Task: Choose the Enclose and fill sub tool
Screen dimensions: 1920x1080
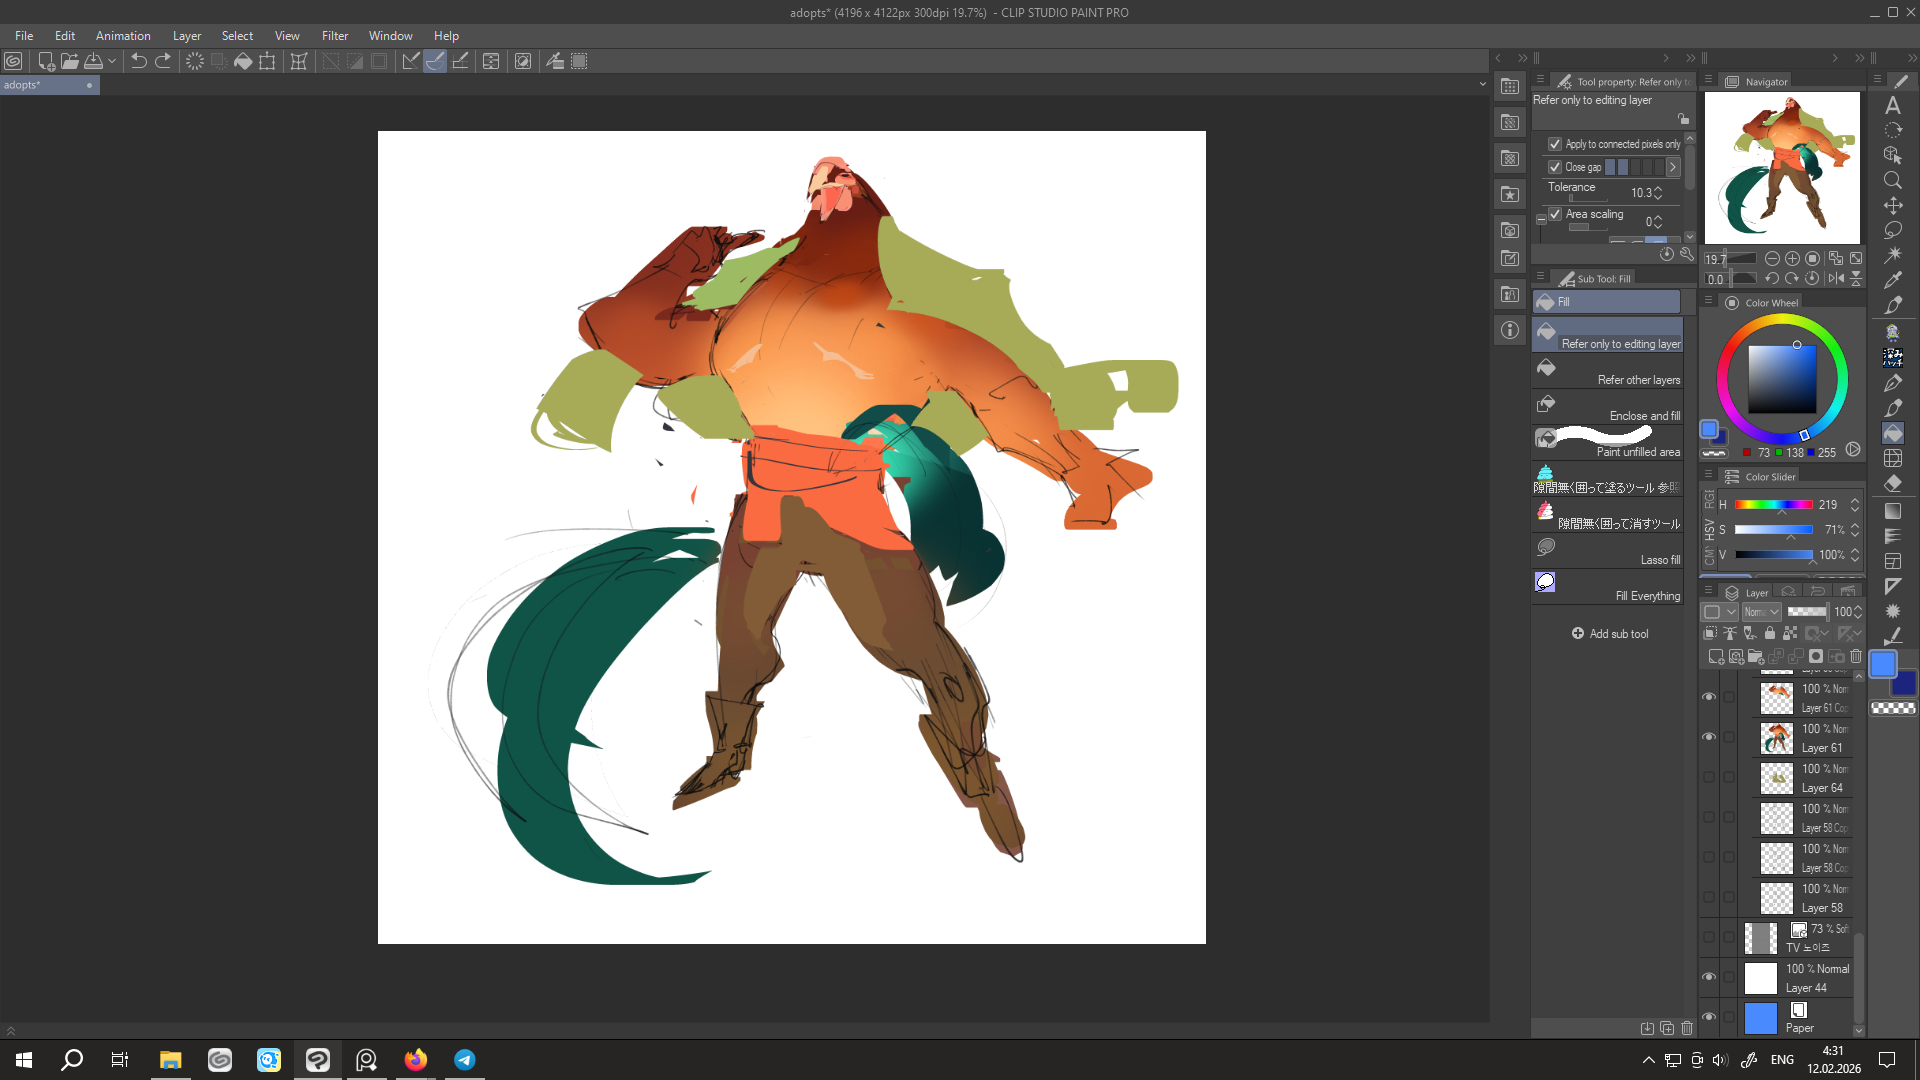Action: (x=1607, y=405)
